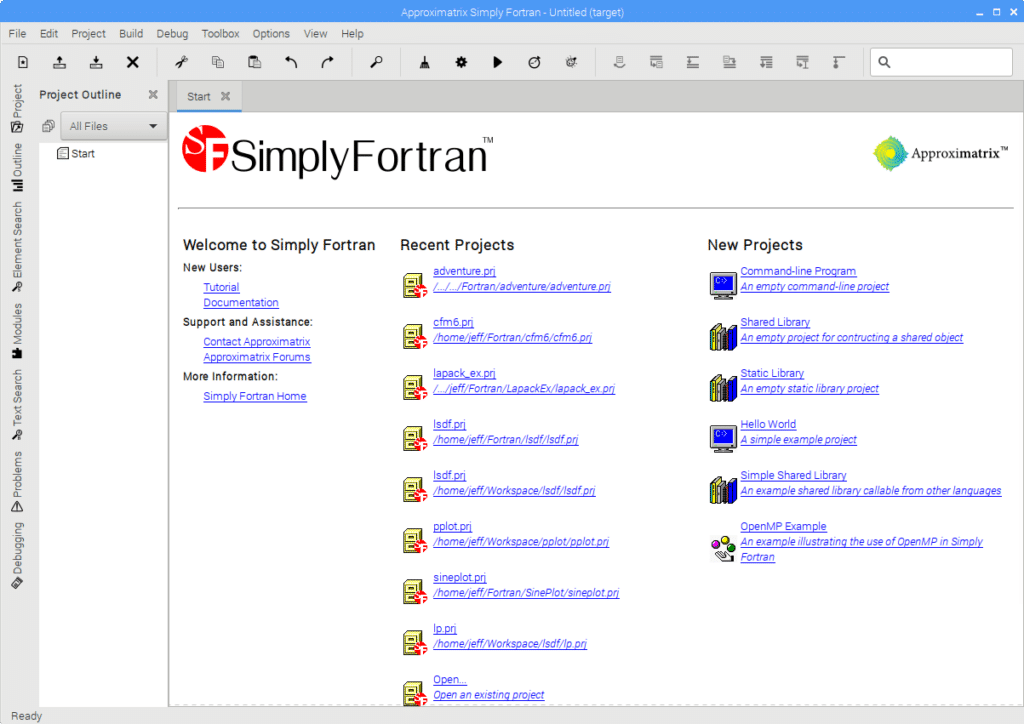Close the Project Outline panel
Image resolution: width=1024 pixels, height=724 pixels.
(153, 95)
